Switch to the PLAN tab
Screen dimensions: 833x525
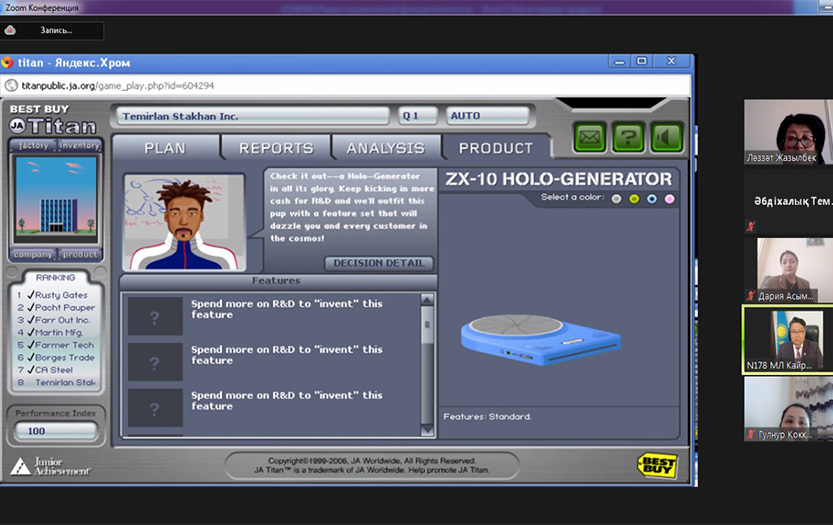[x=165, y=148]
